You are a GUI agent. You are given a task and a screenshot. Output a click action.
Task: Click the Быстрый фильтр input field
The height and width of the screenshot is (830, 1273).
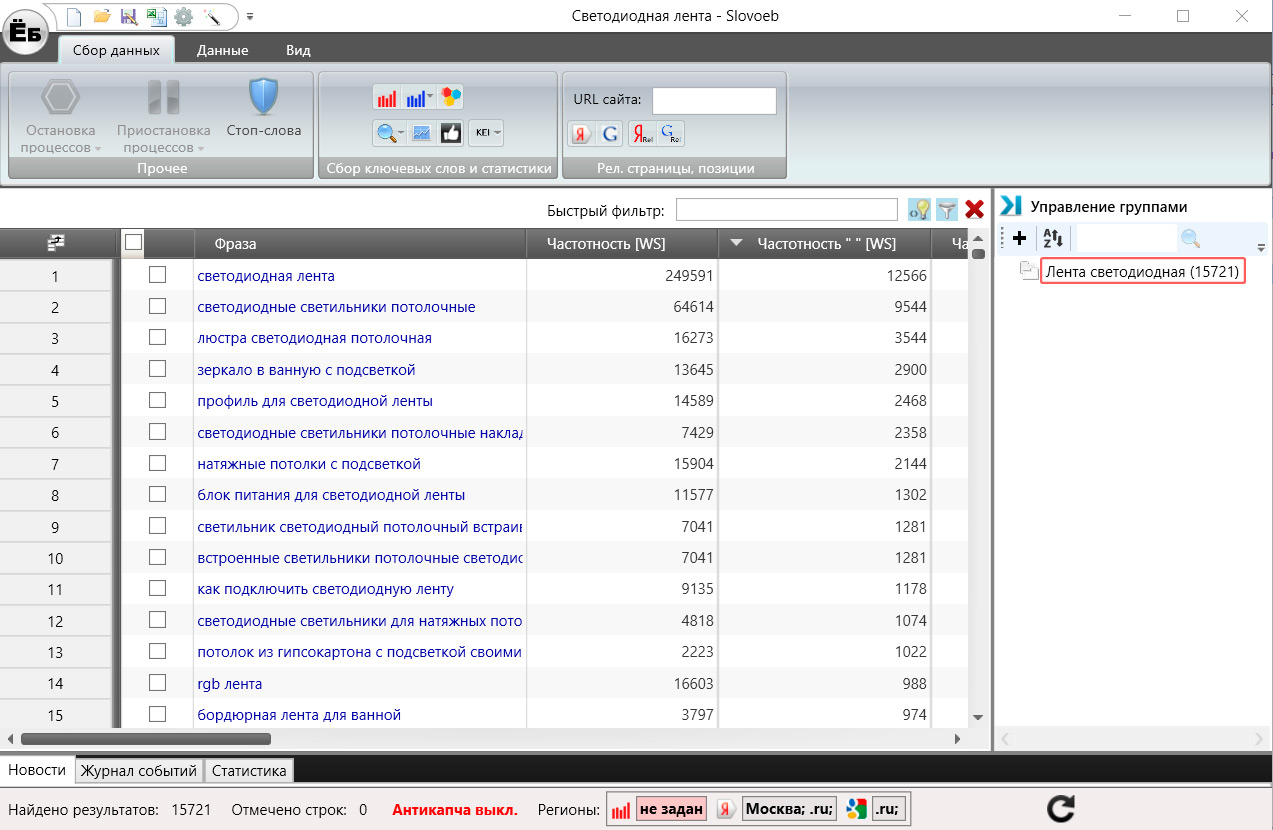pyautogui.click(x=787, y=209)
